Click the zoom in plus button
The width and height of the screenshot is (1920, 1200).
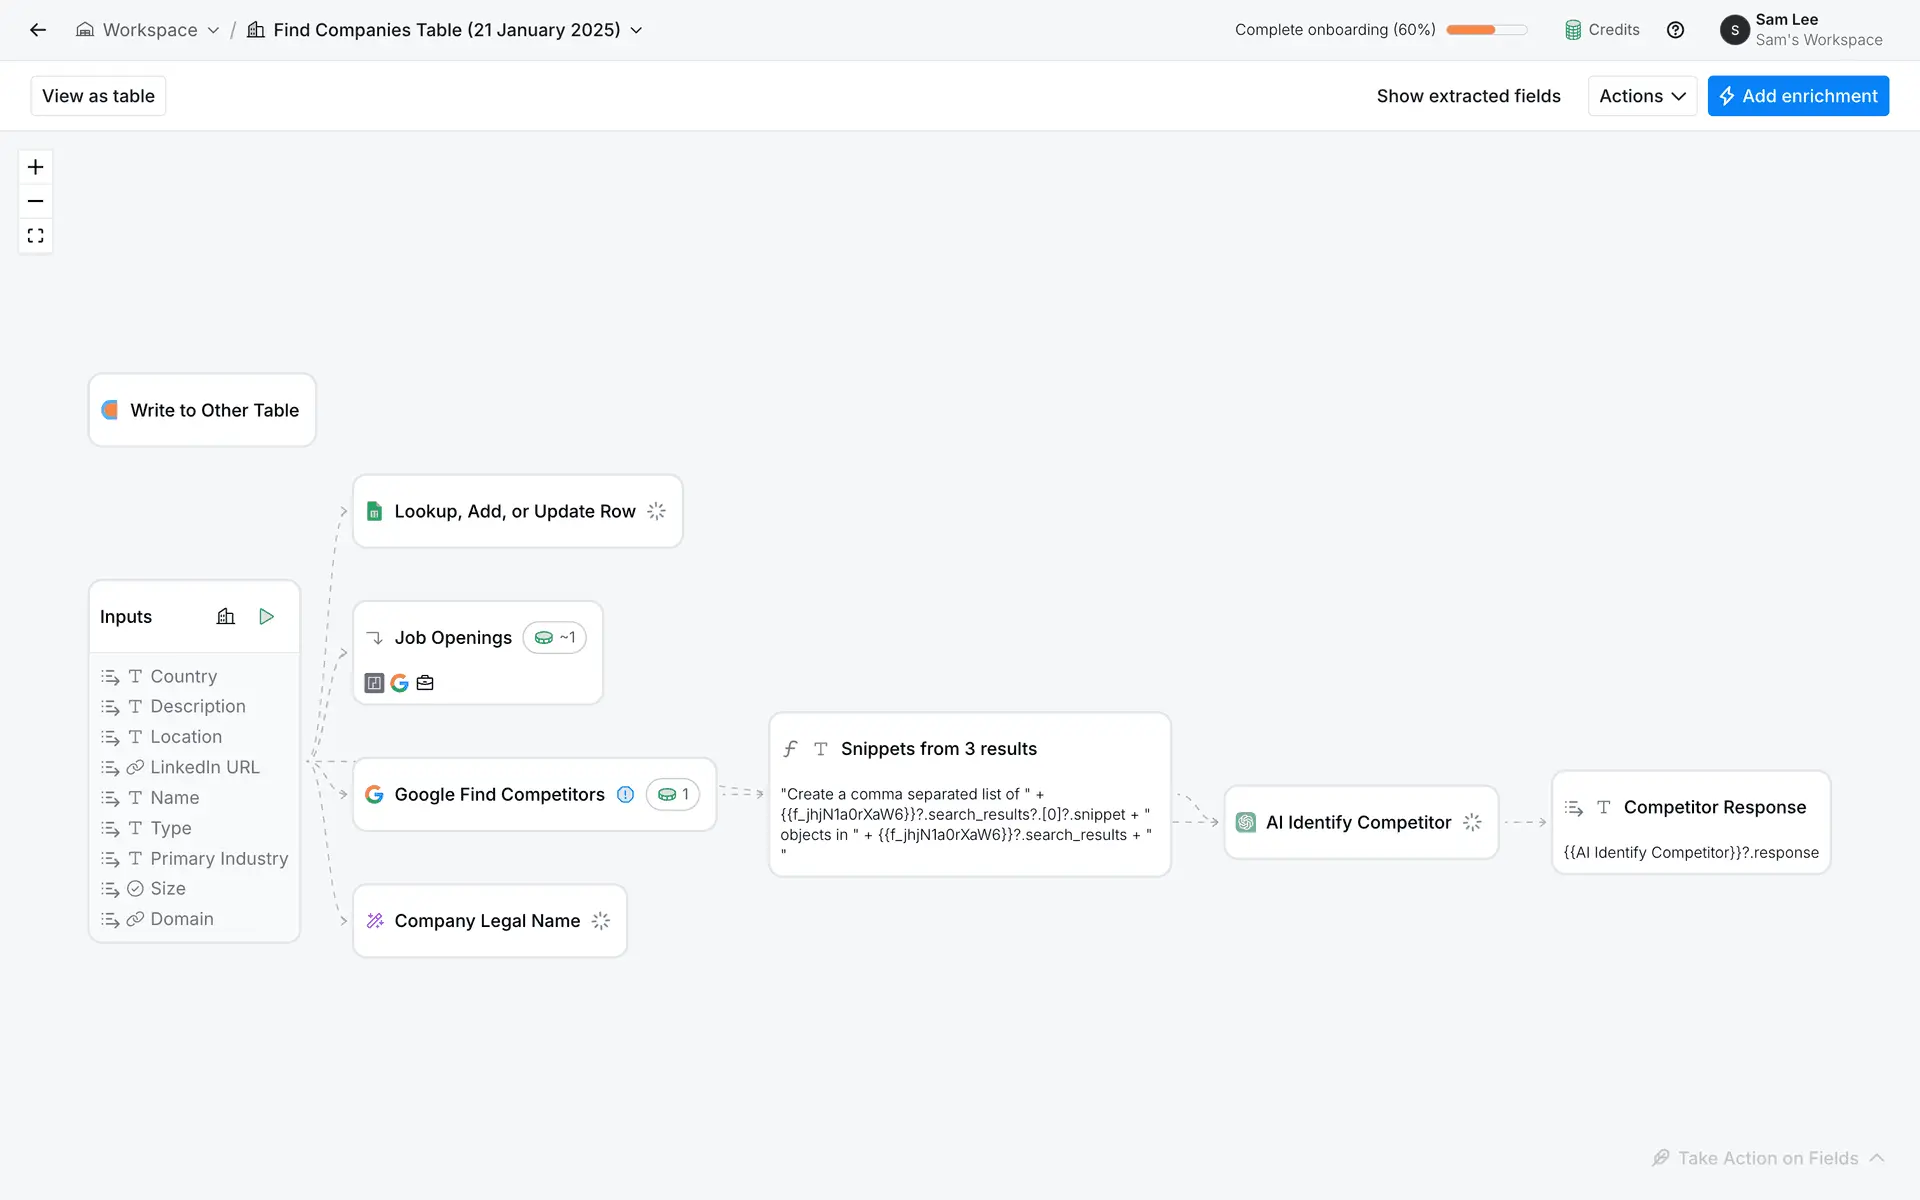click(x=36, y=167)
